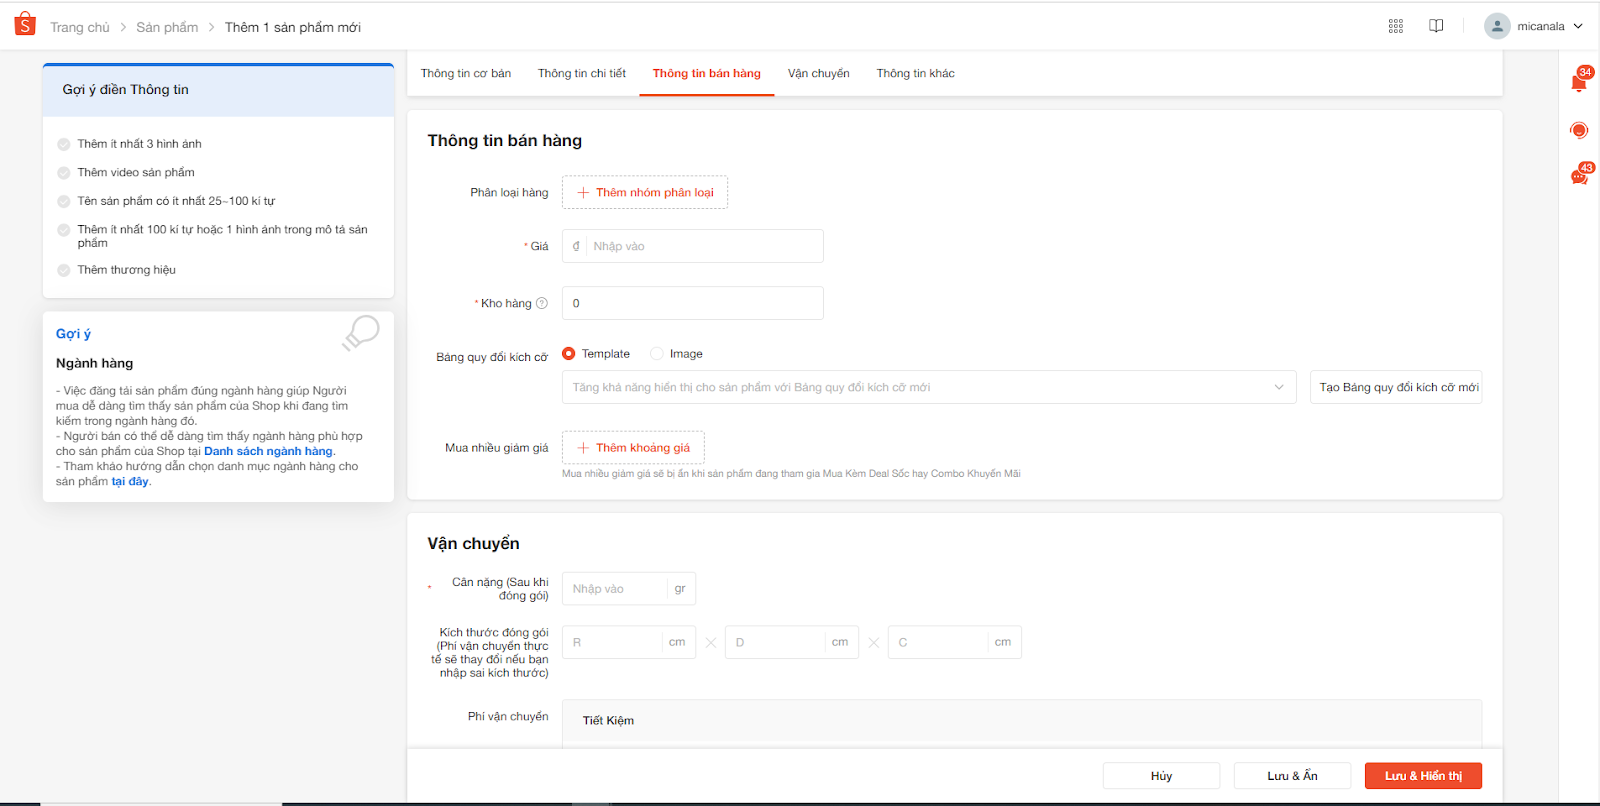Open chat messages icon with 43 badge
Screen dimensions: 1600x806
[x=1579, y=177]
